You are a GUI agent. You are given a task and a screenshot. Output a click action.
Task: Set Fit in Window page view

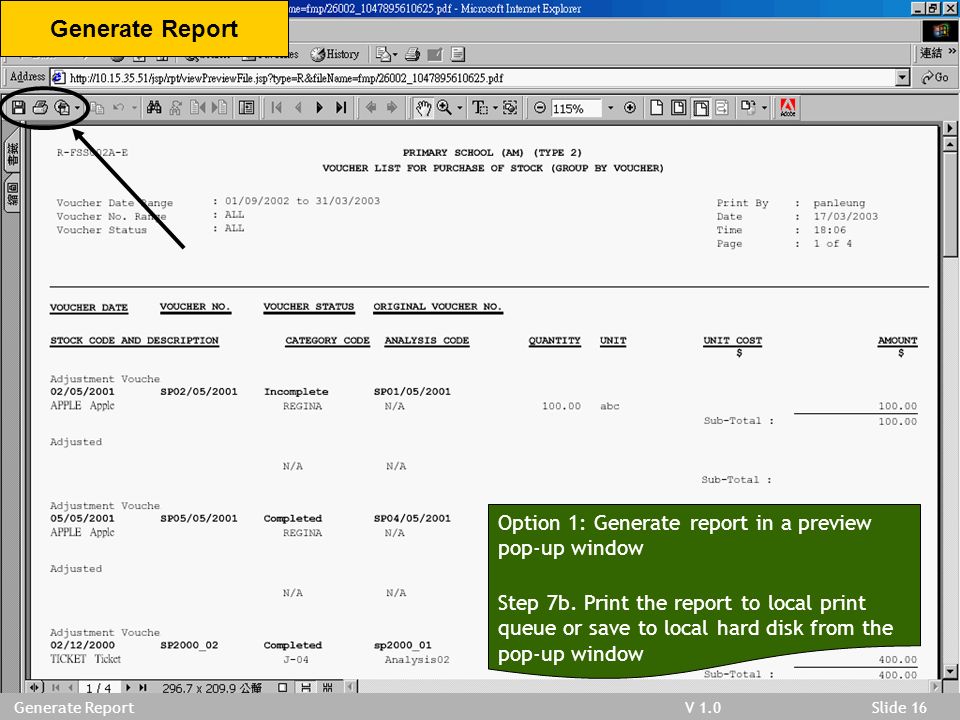click(678, 108)
